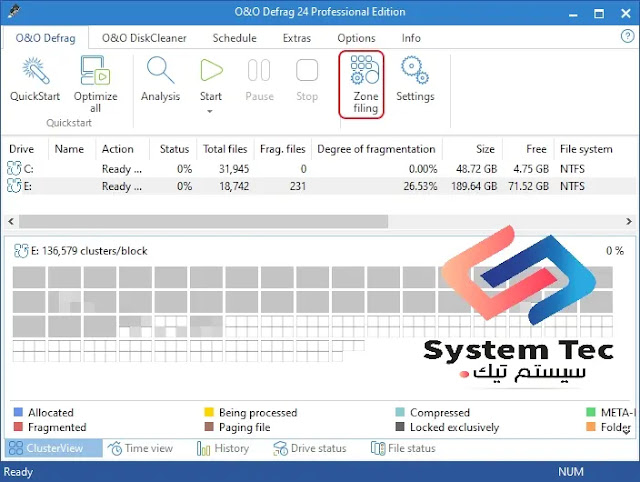Click the blue Allocated legend swatch

click(x=18, y=412)
